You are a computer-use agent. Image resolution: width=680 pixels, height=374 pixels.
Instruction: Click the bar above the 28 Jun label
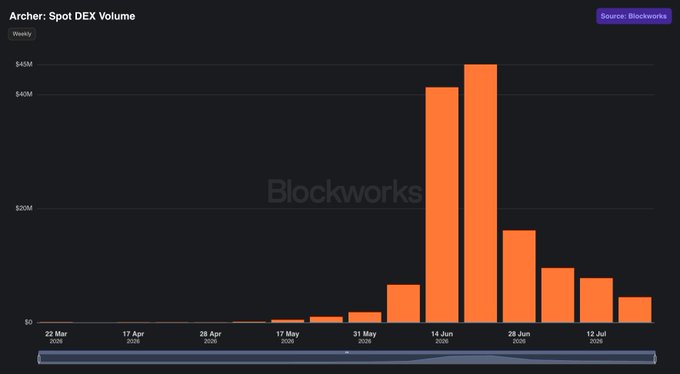[x=519, y=276]
